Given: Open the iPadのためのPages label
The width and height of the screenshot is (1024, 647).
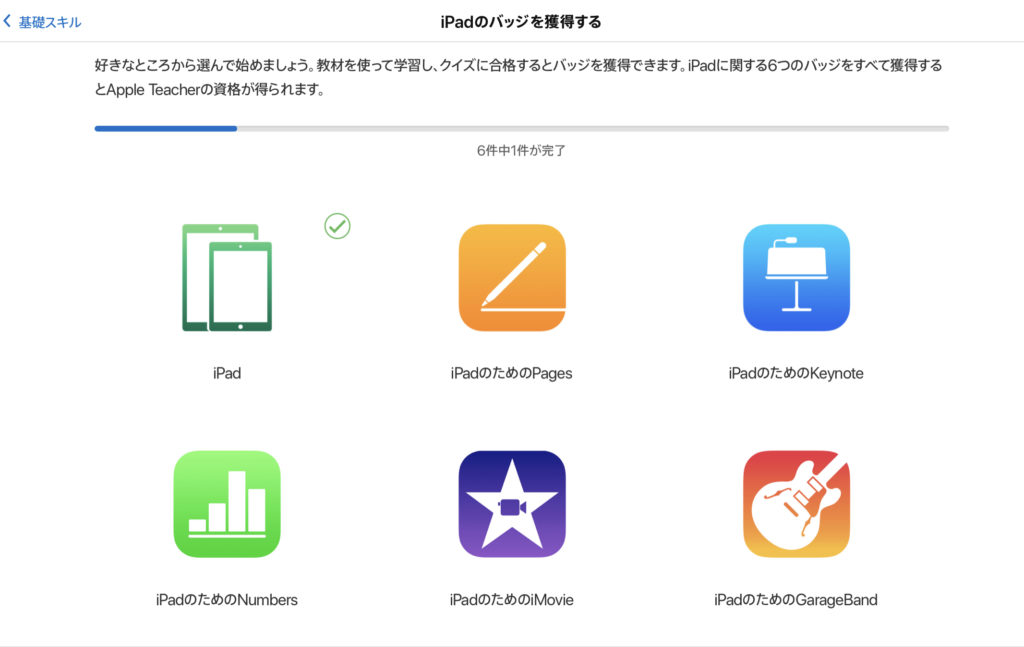Looking at the screenshot, I should [x=511, y=374].
